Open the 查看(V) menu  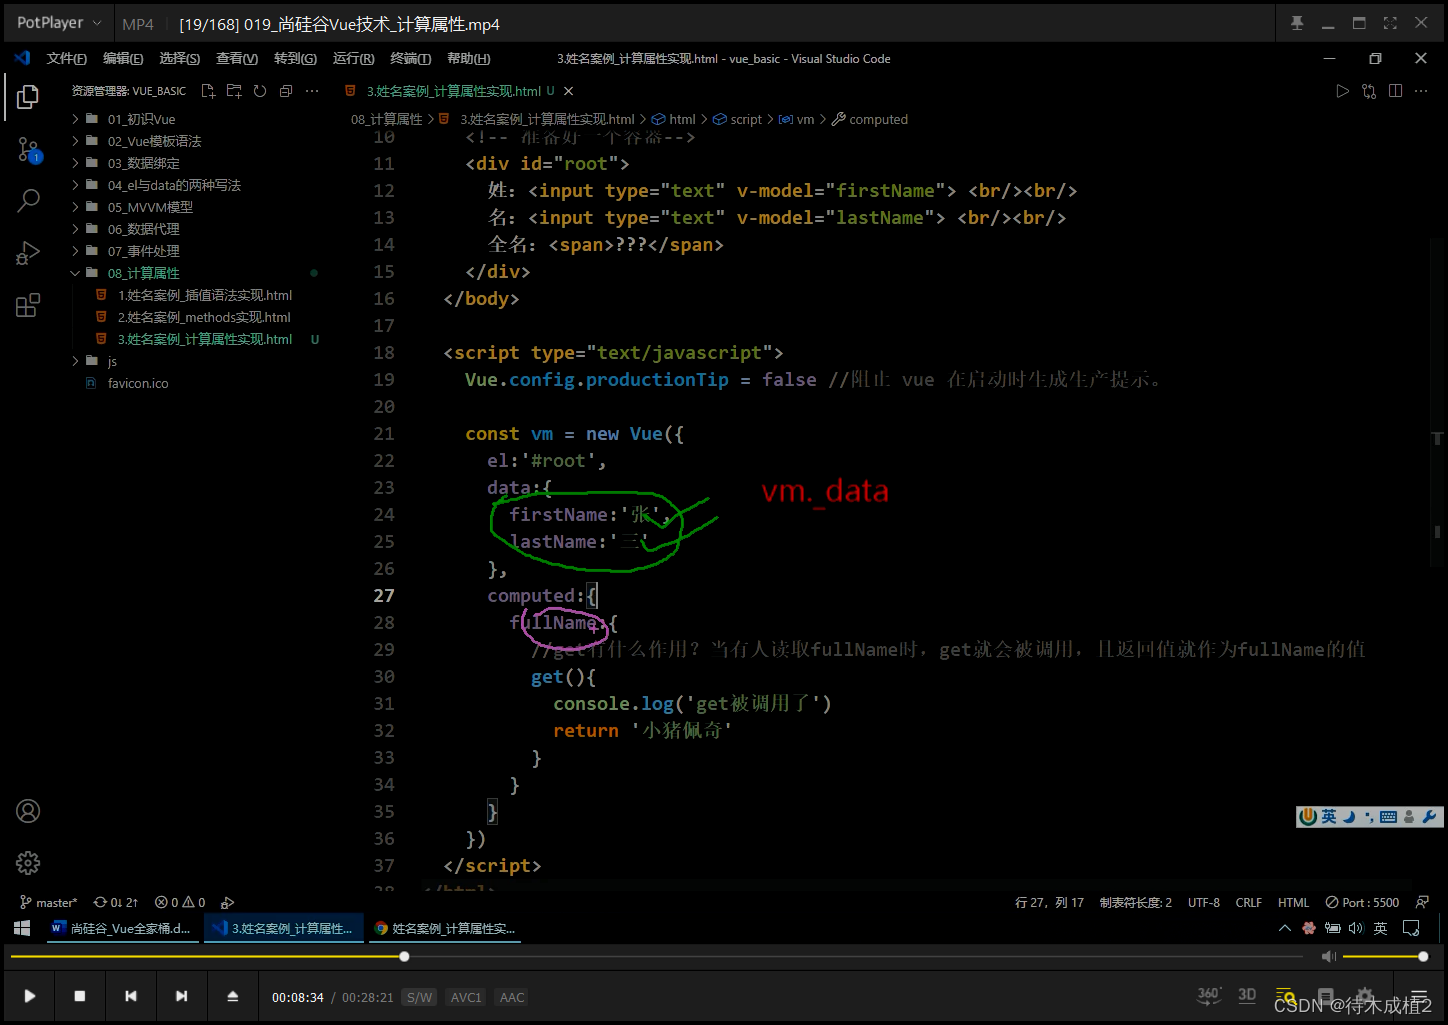click(237, 58)
